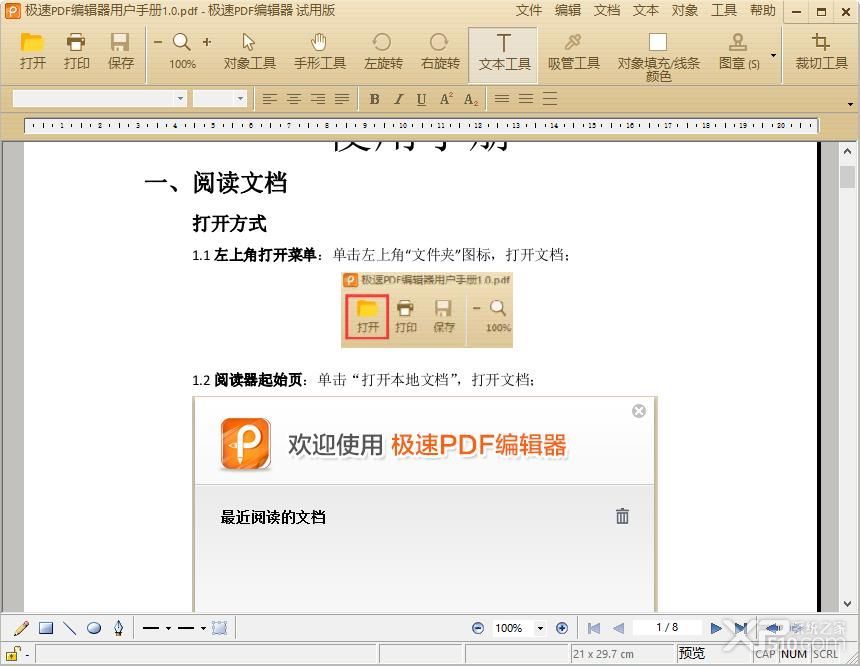The image size is (860, 666).
Task: Click bottom zoom out minus button
Action: 478,628
